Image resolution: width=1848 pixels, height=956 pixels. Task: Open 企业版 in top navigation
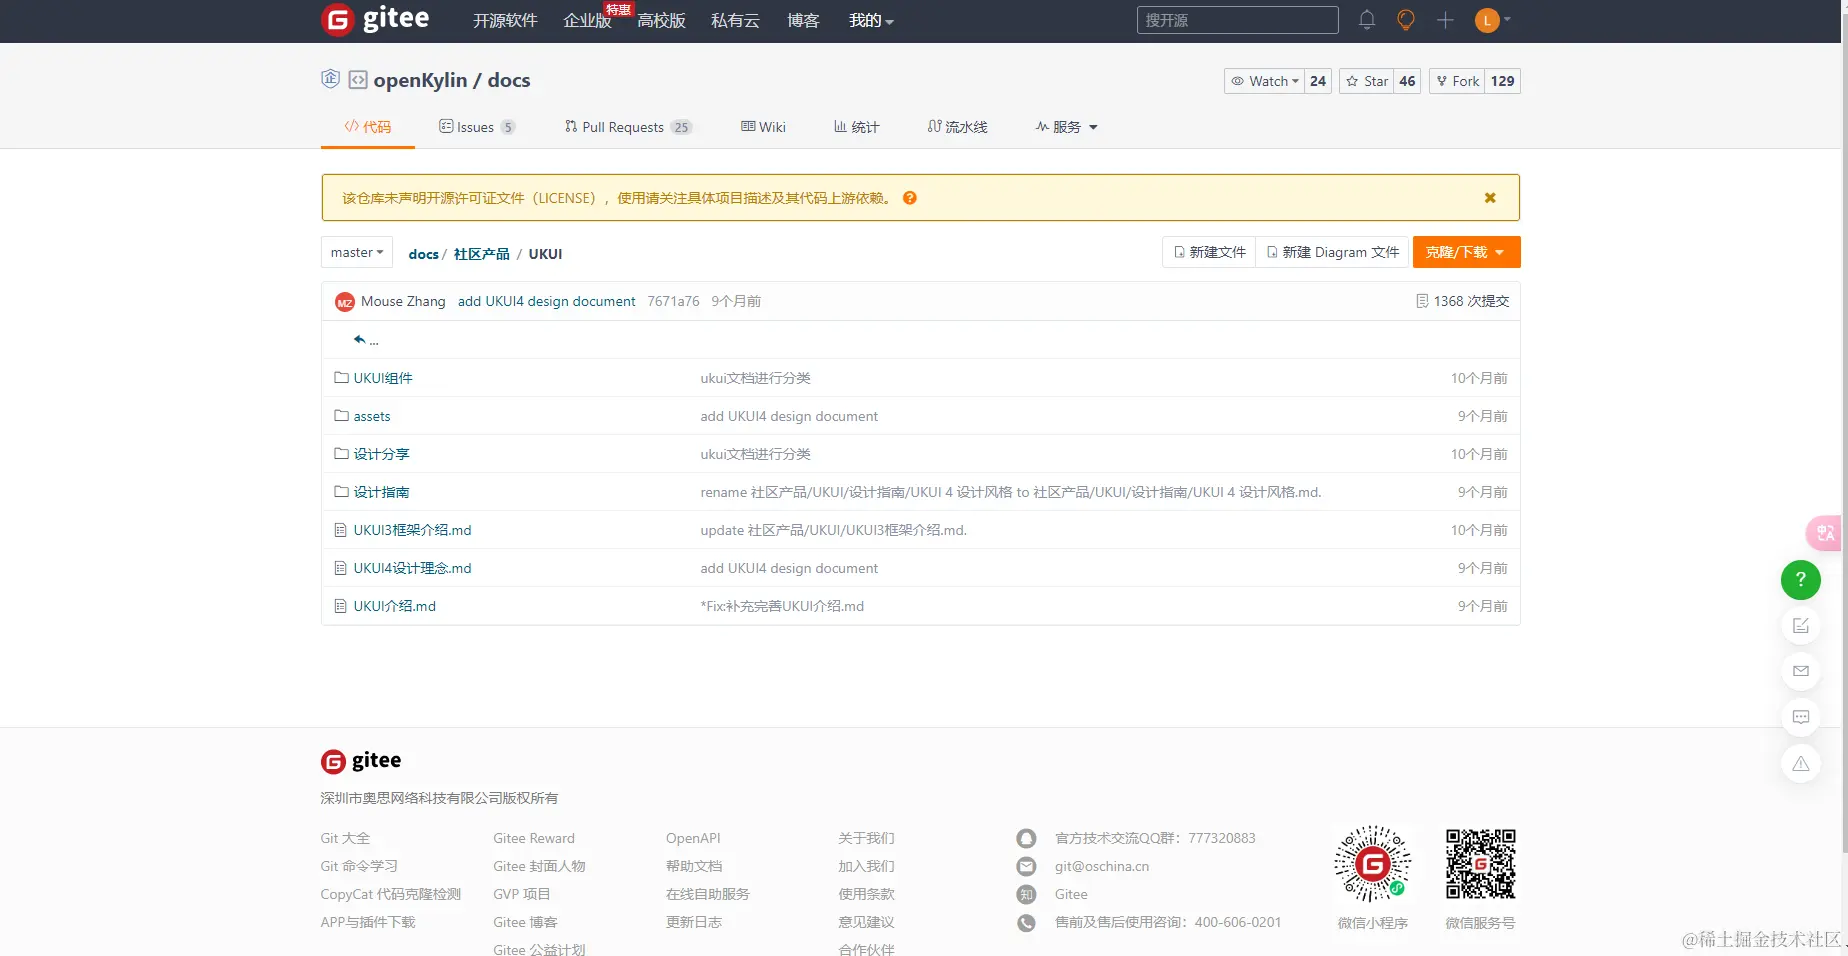(587, 20)
